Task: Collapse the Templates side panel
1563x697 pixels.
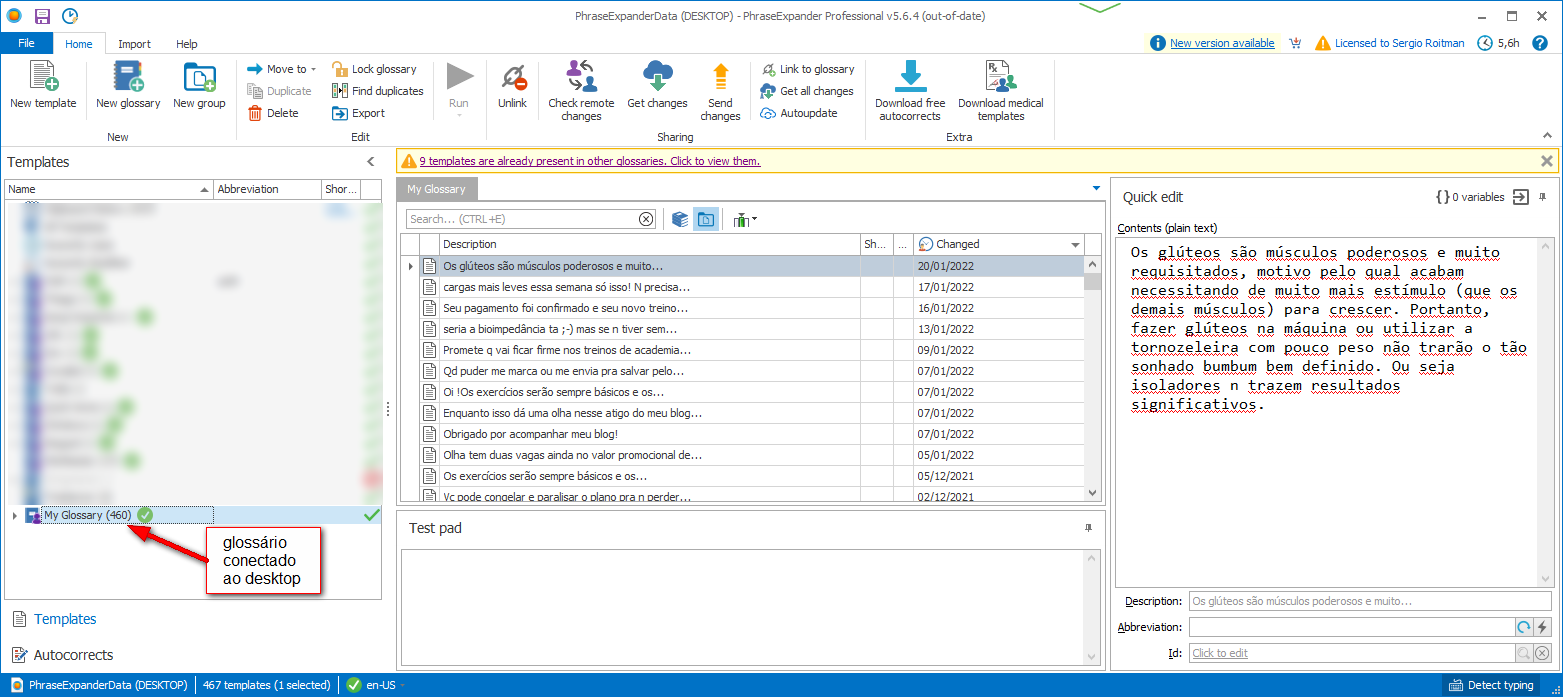Action: tap(370, 162)
